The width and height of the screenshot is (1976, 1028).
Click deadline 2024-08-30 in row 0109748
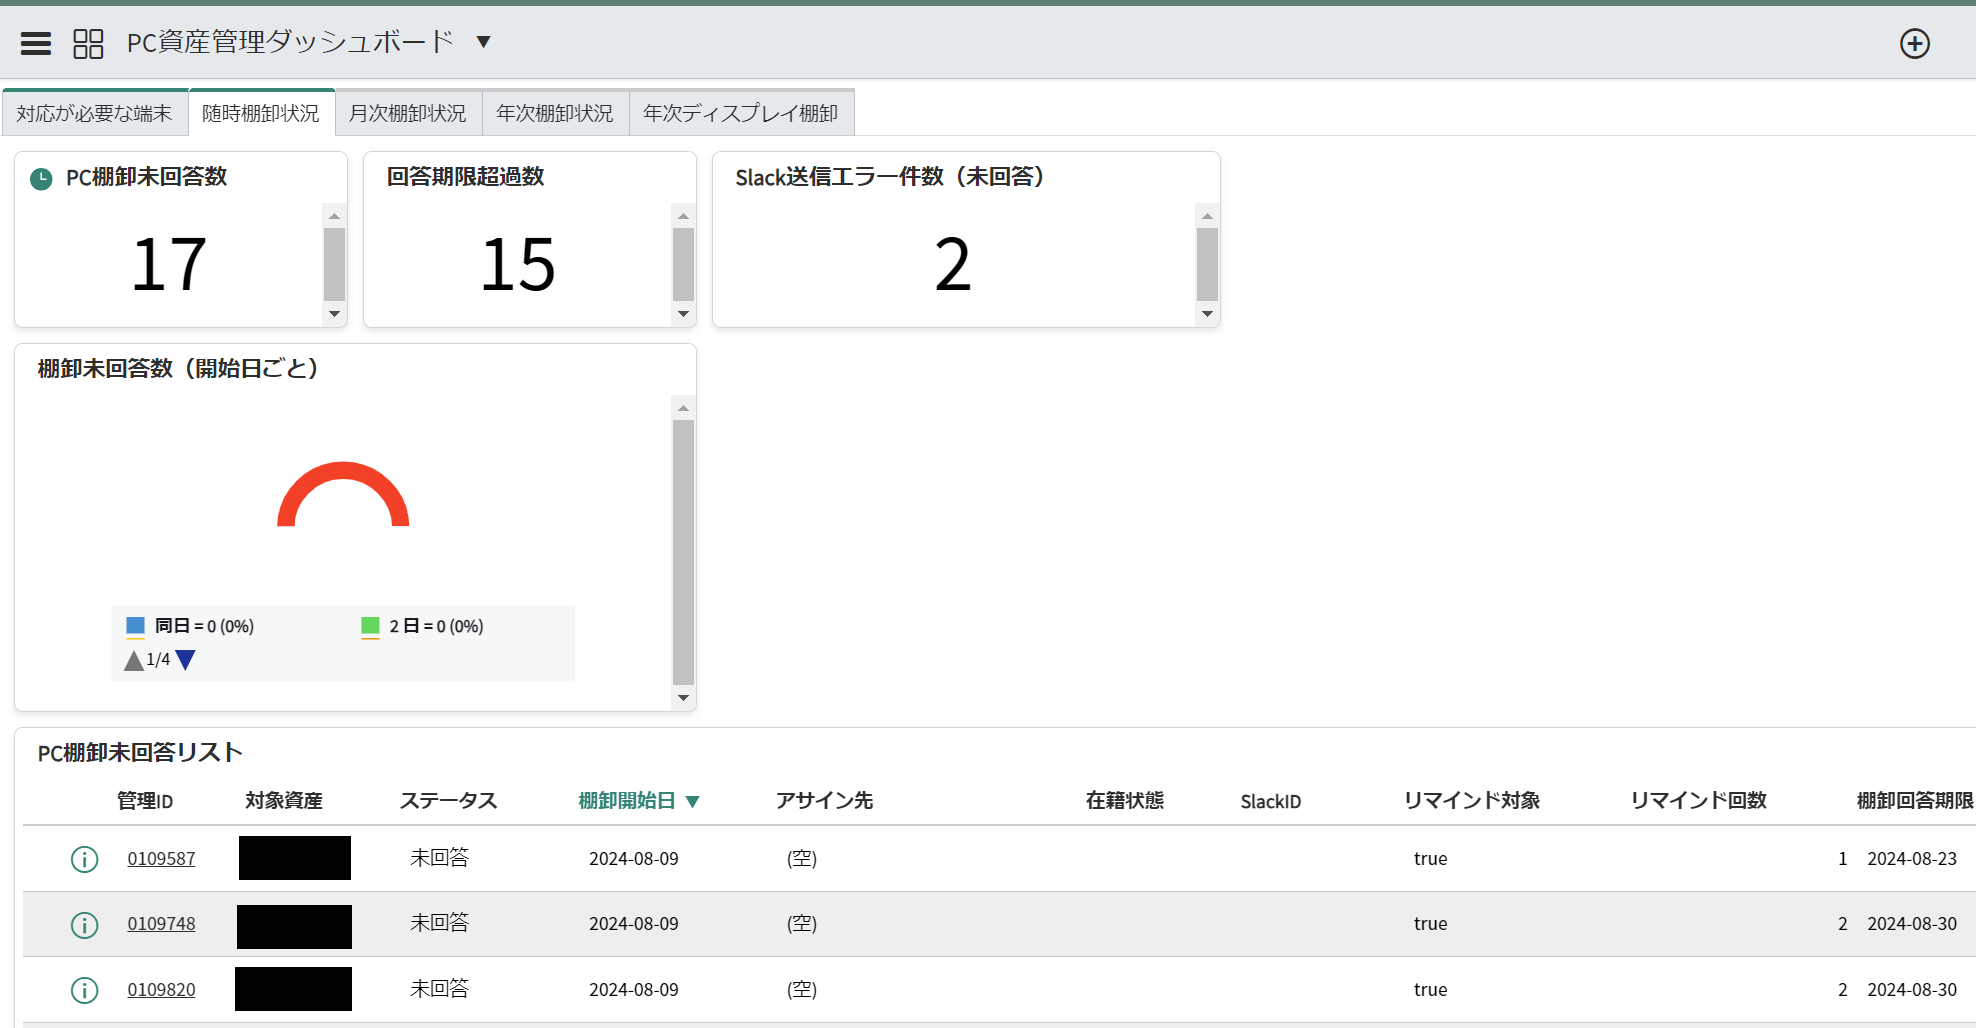(x=1912, y=924)
